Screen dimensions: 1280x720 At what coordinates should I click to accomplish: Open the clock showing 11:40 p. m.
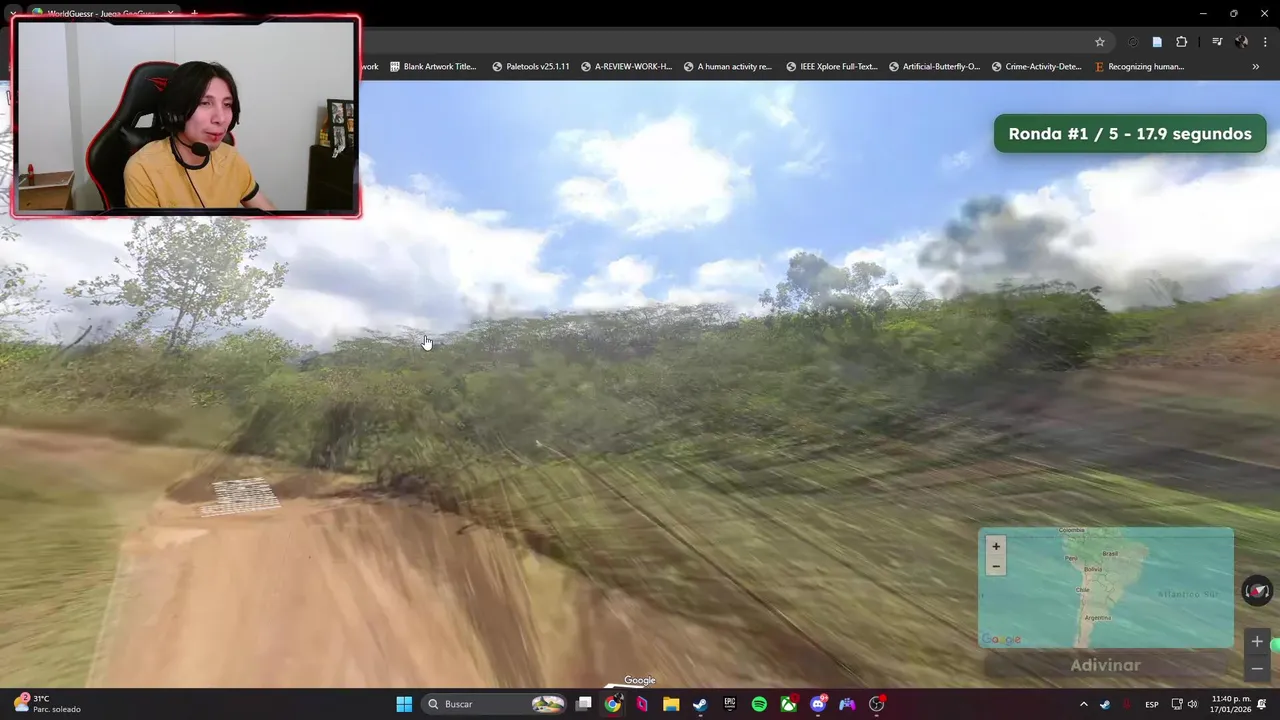pos(1231,704)
